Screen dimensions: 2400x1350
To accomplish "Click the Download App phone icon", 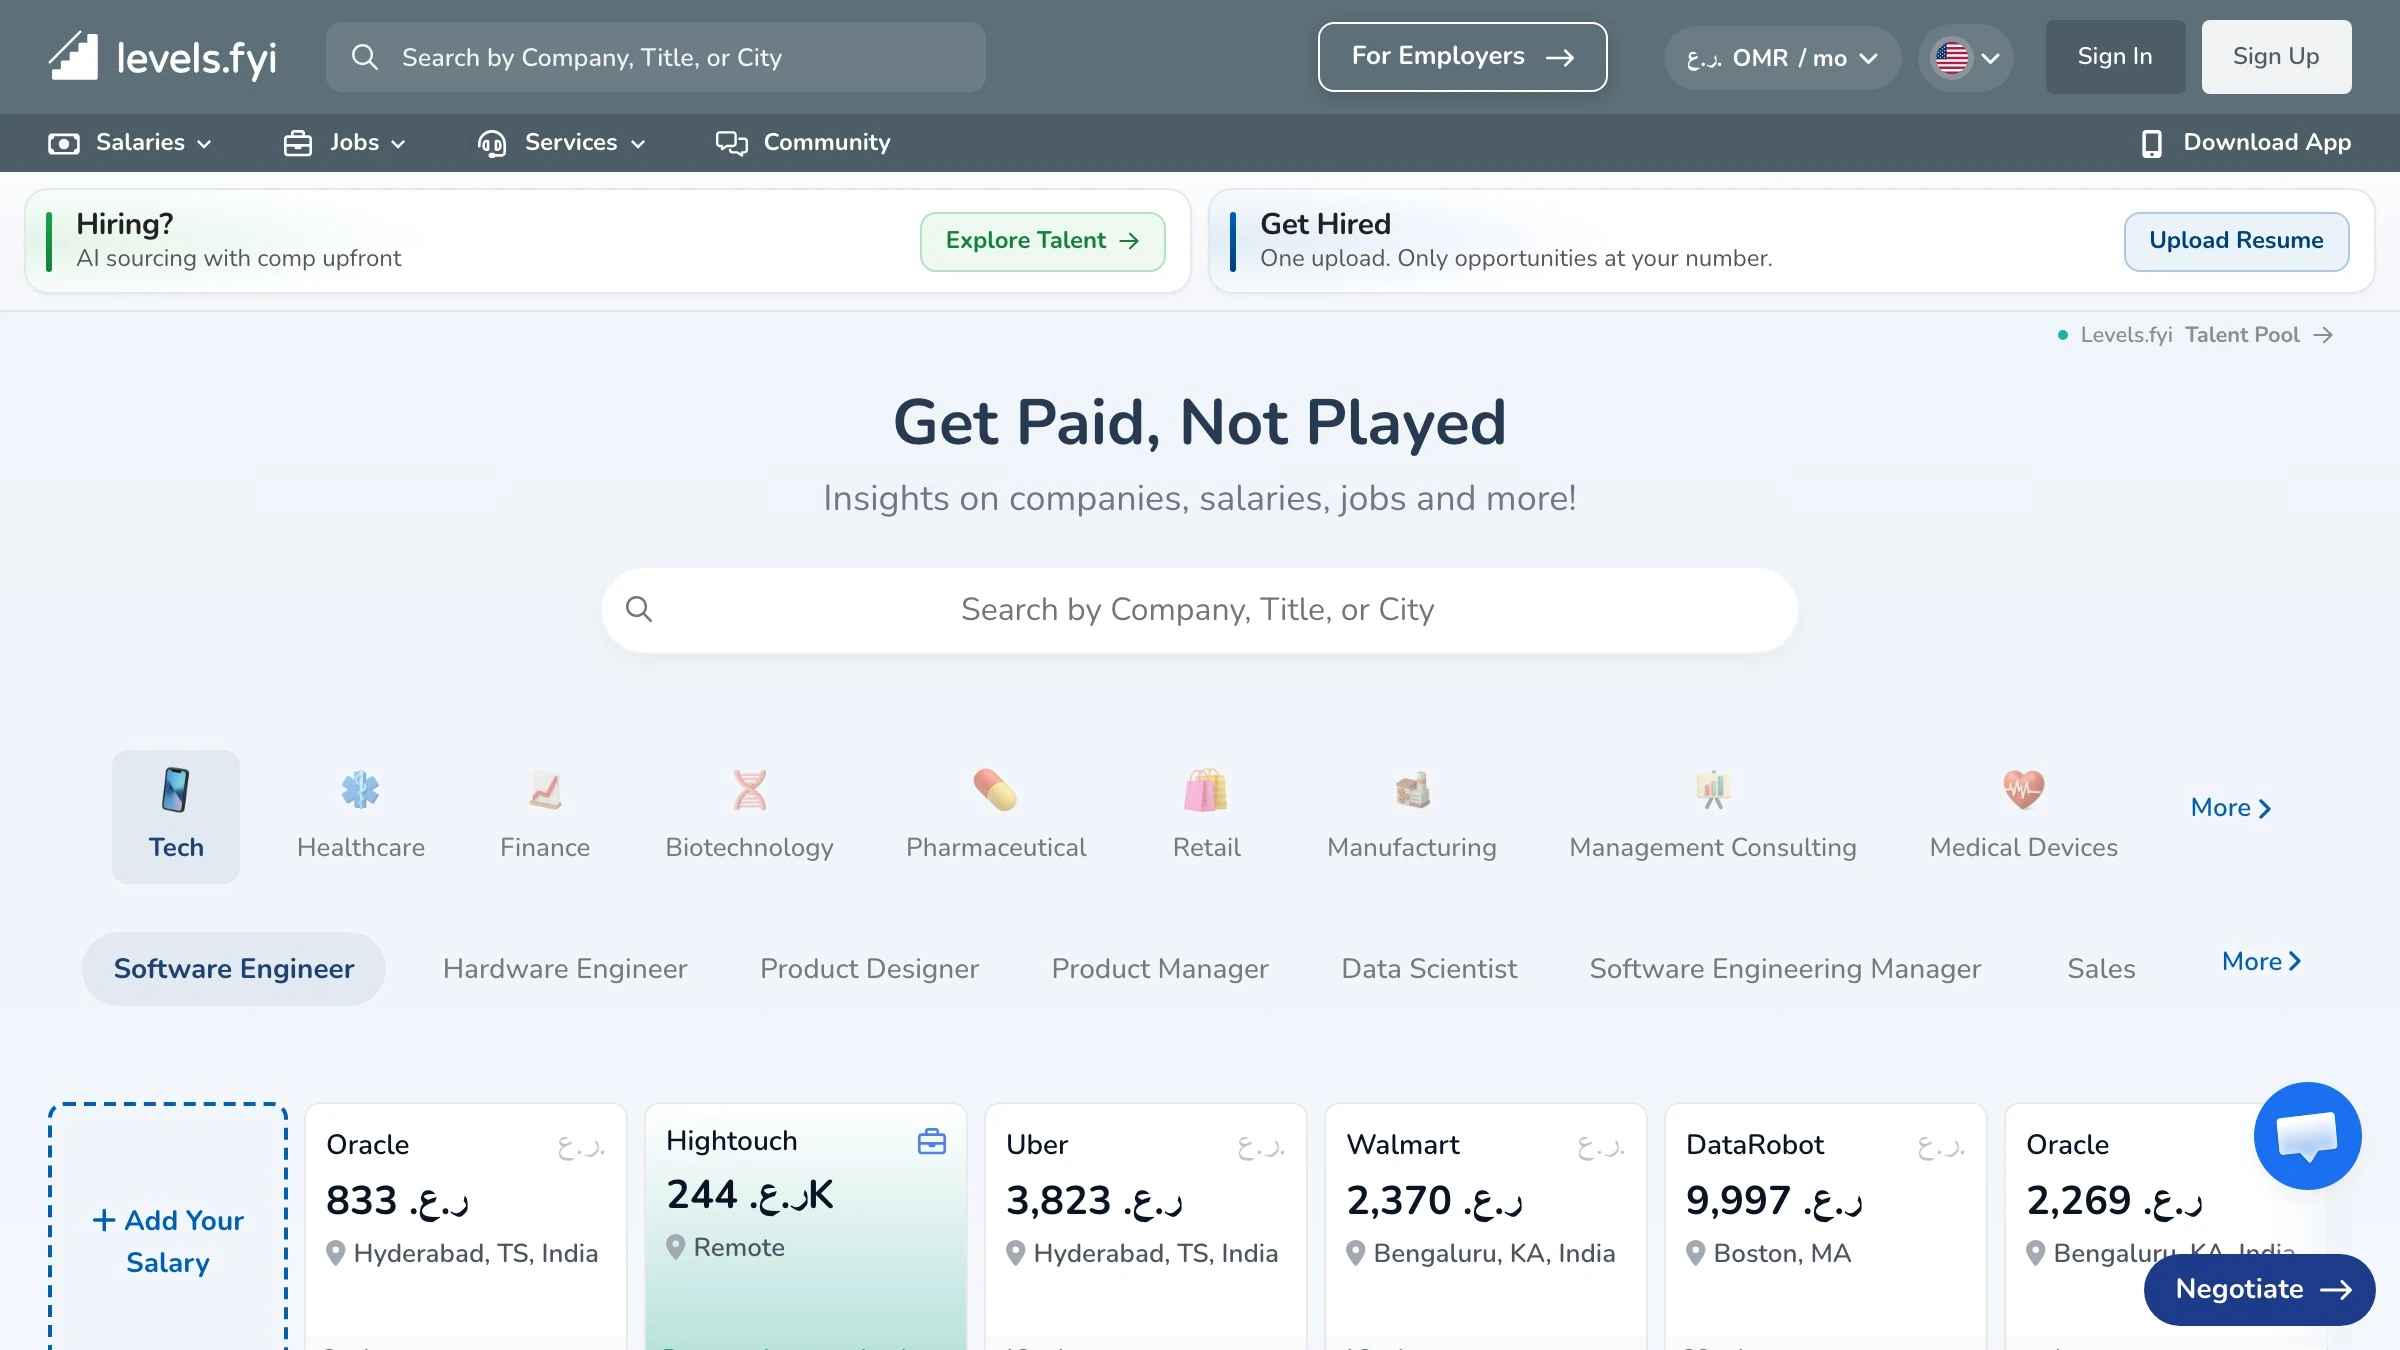I will (x=2152, y=143).
